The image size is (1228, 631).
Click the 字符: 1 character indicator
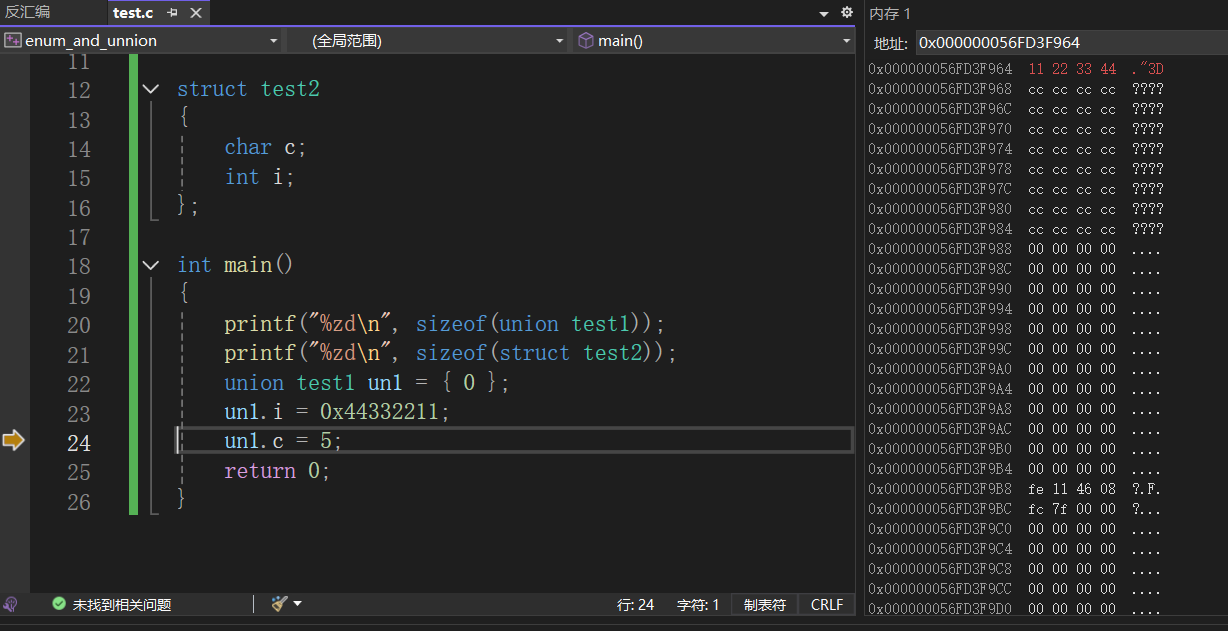tap(698, 605)
